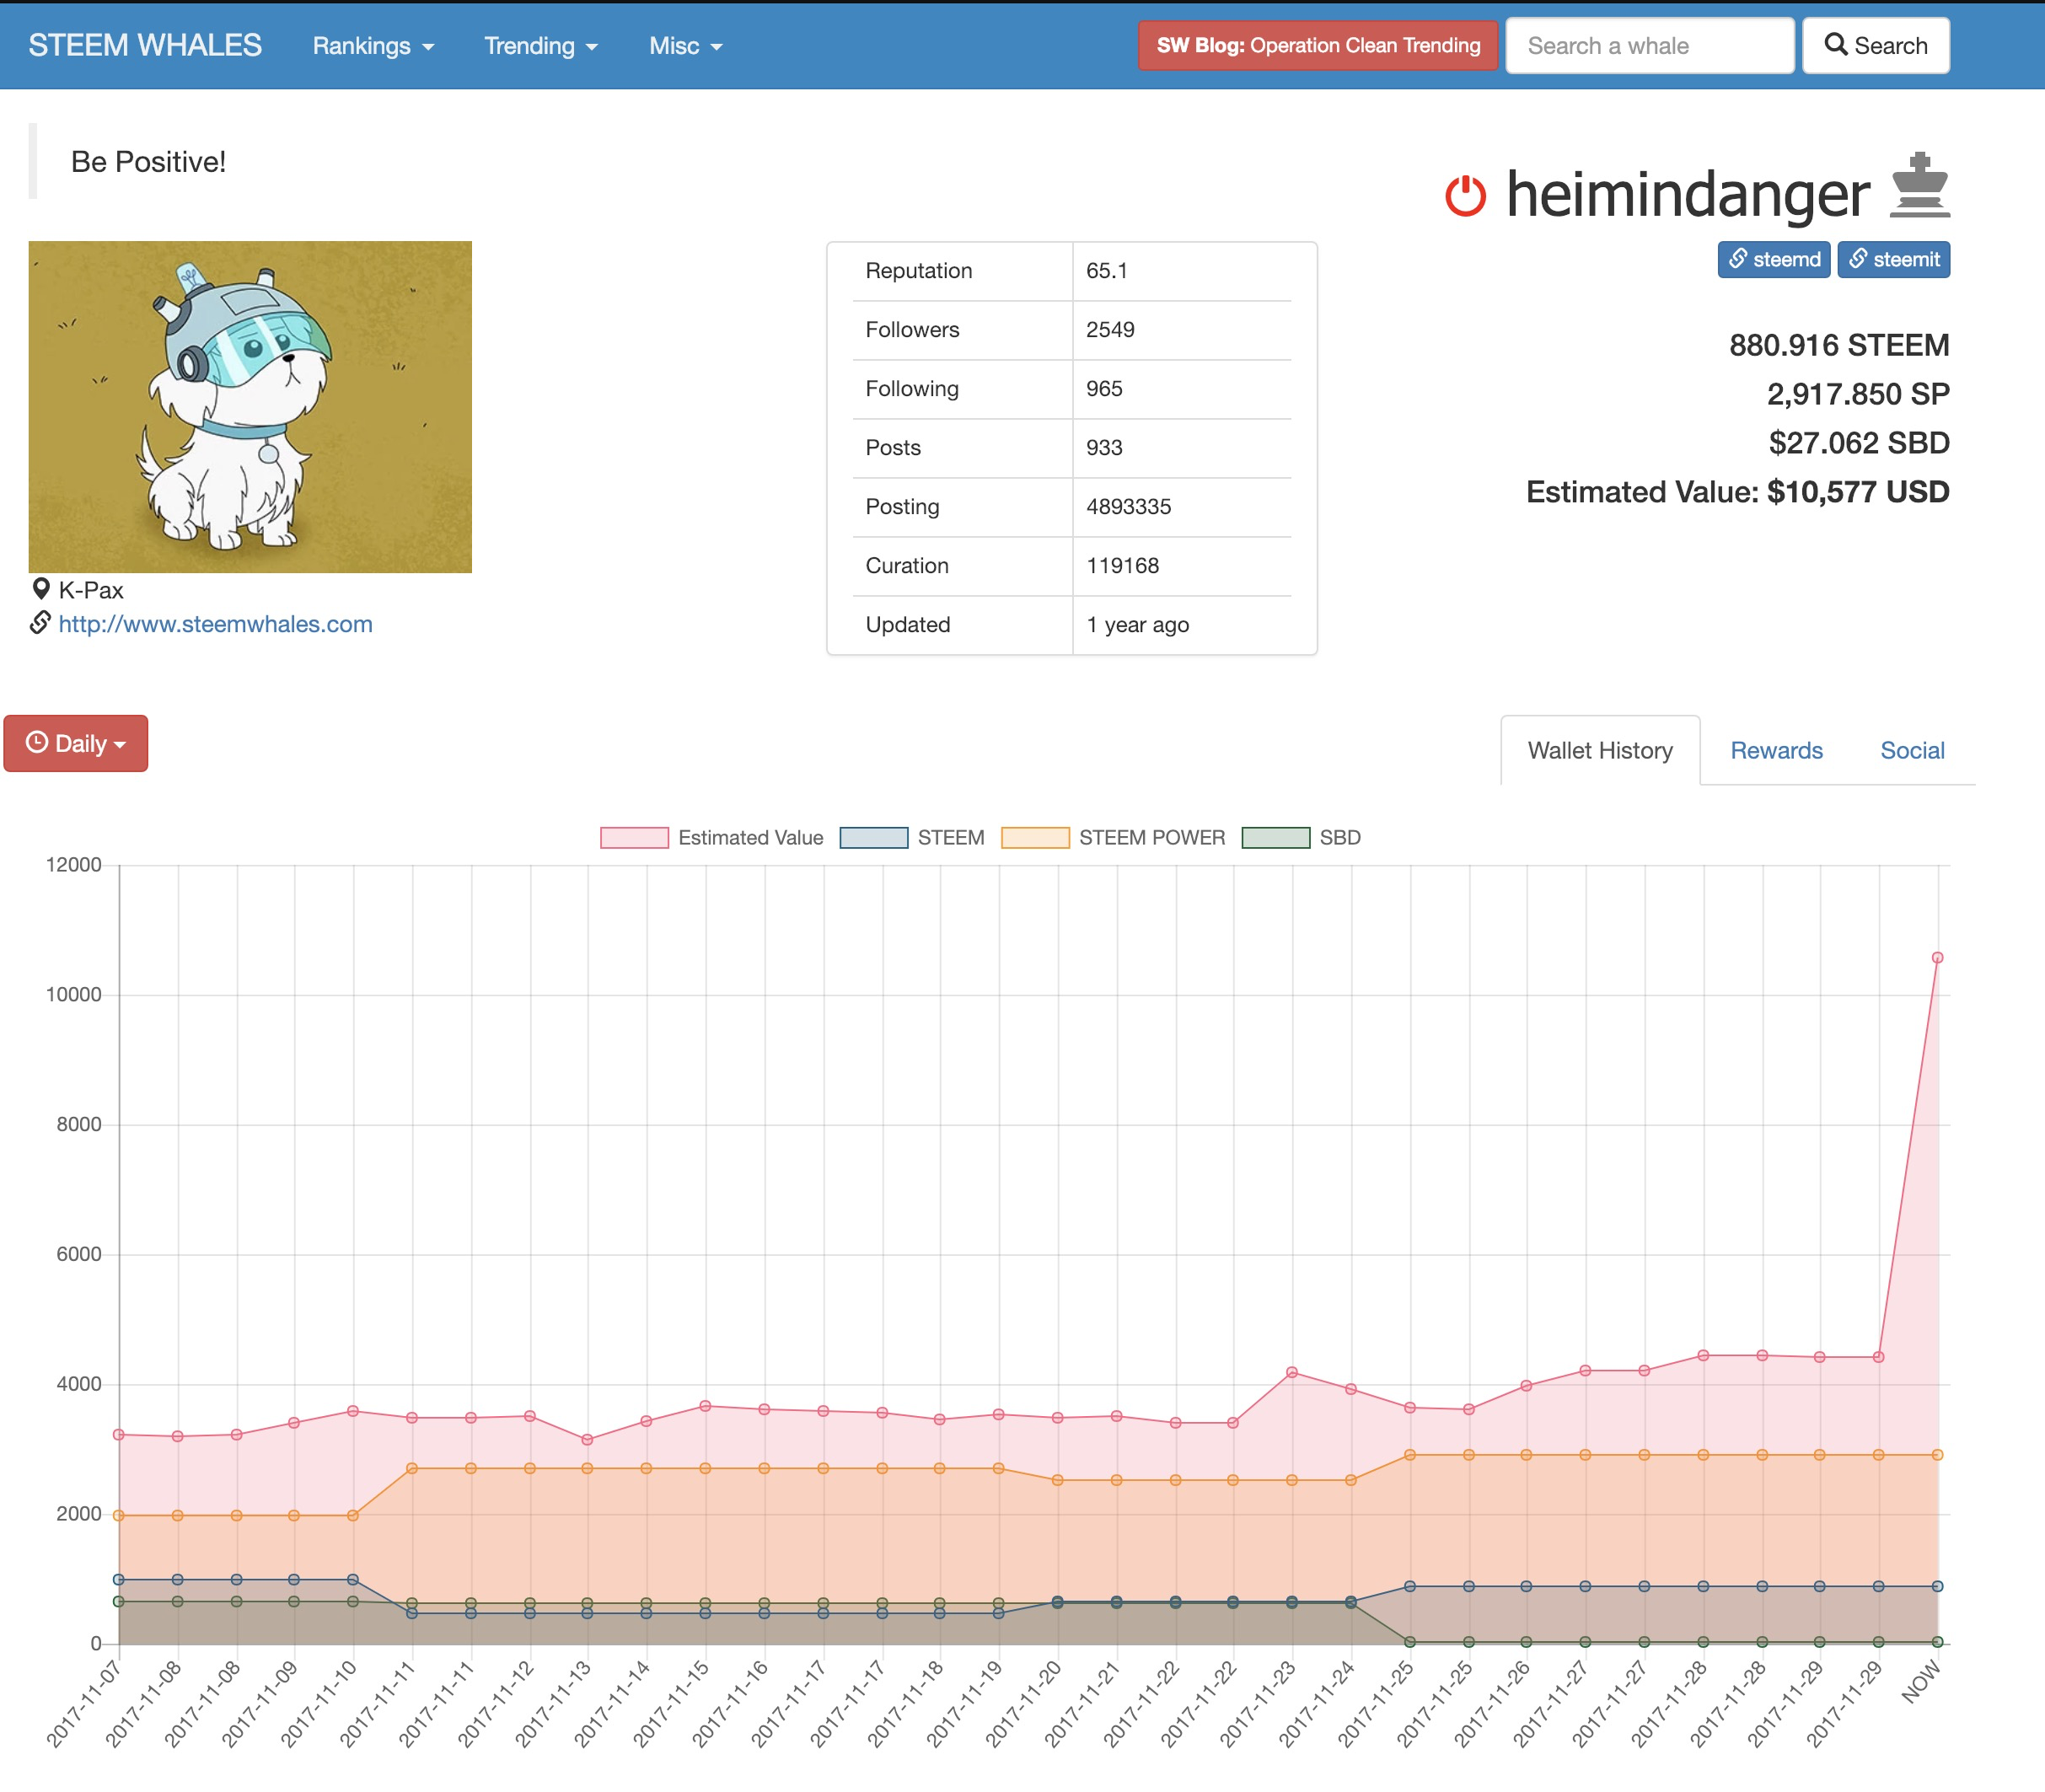Click the magnifier icon in Search button

click(1835, 45)
